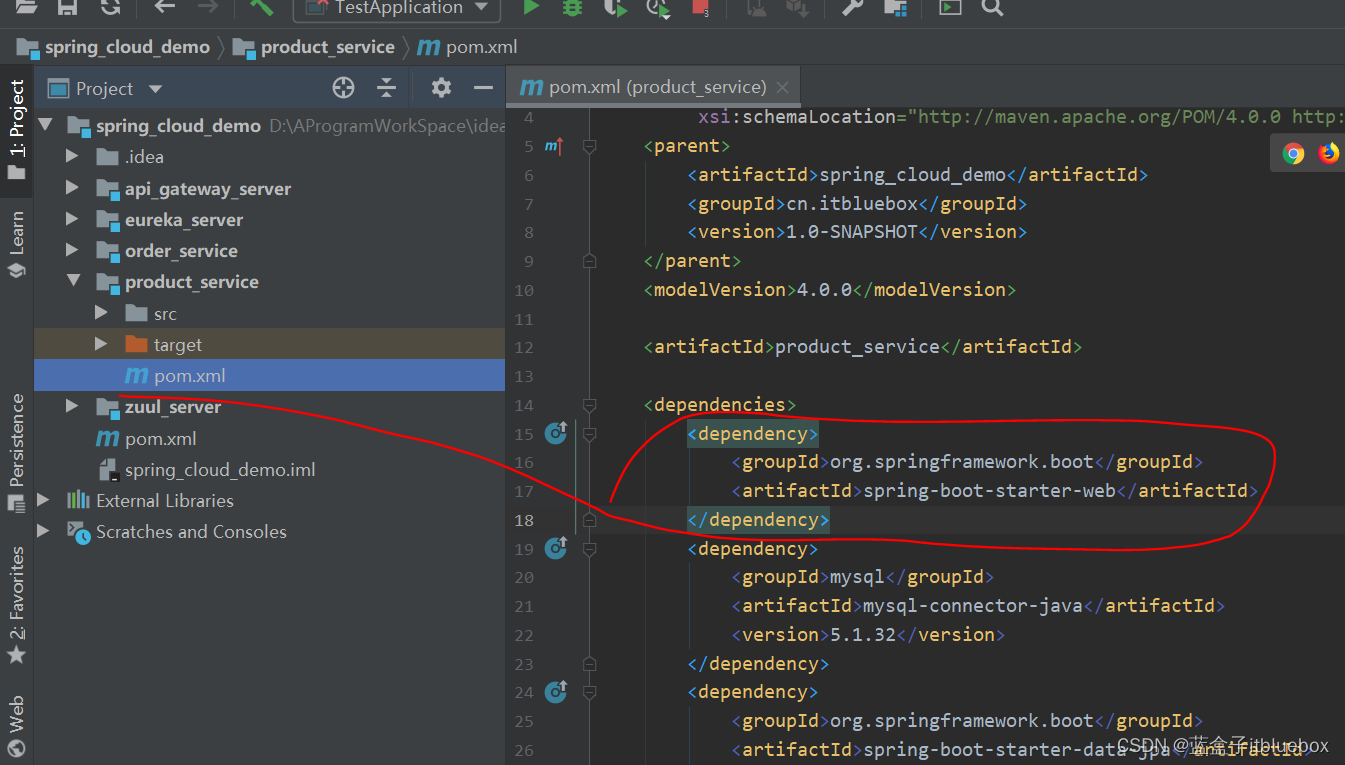Click the red Stop icon
The width and height of the screenshot is (1345, 765).
point(701,8)
